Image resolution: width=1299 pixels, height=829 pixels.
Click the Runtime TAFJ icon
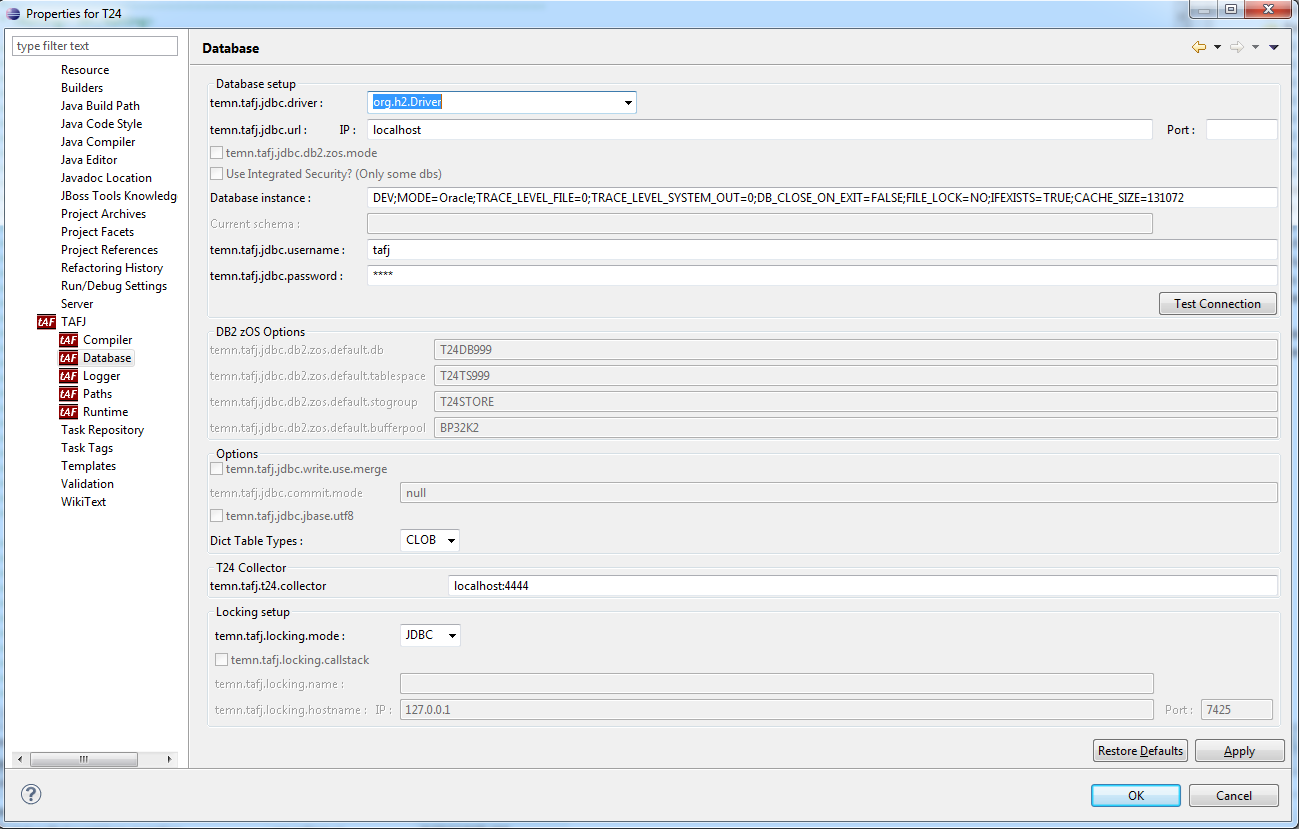click(x=68, y=412)
